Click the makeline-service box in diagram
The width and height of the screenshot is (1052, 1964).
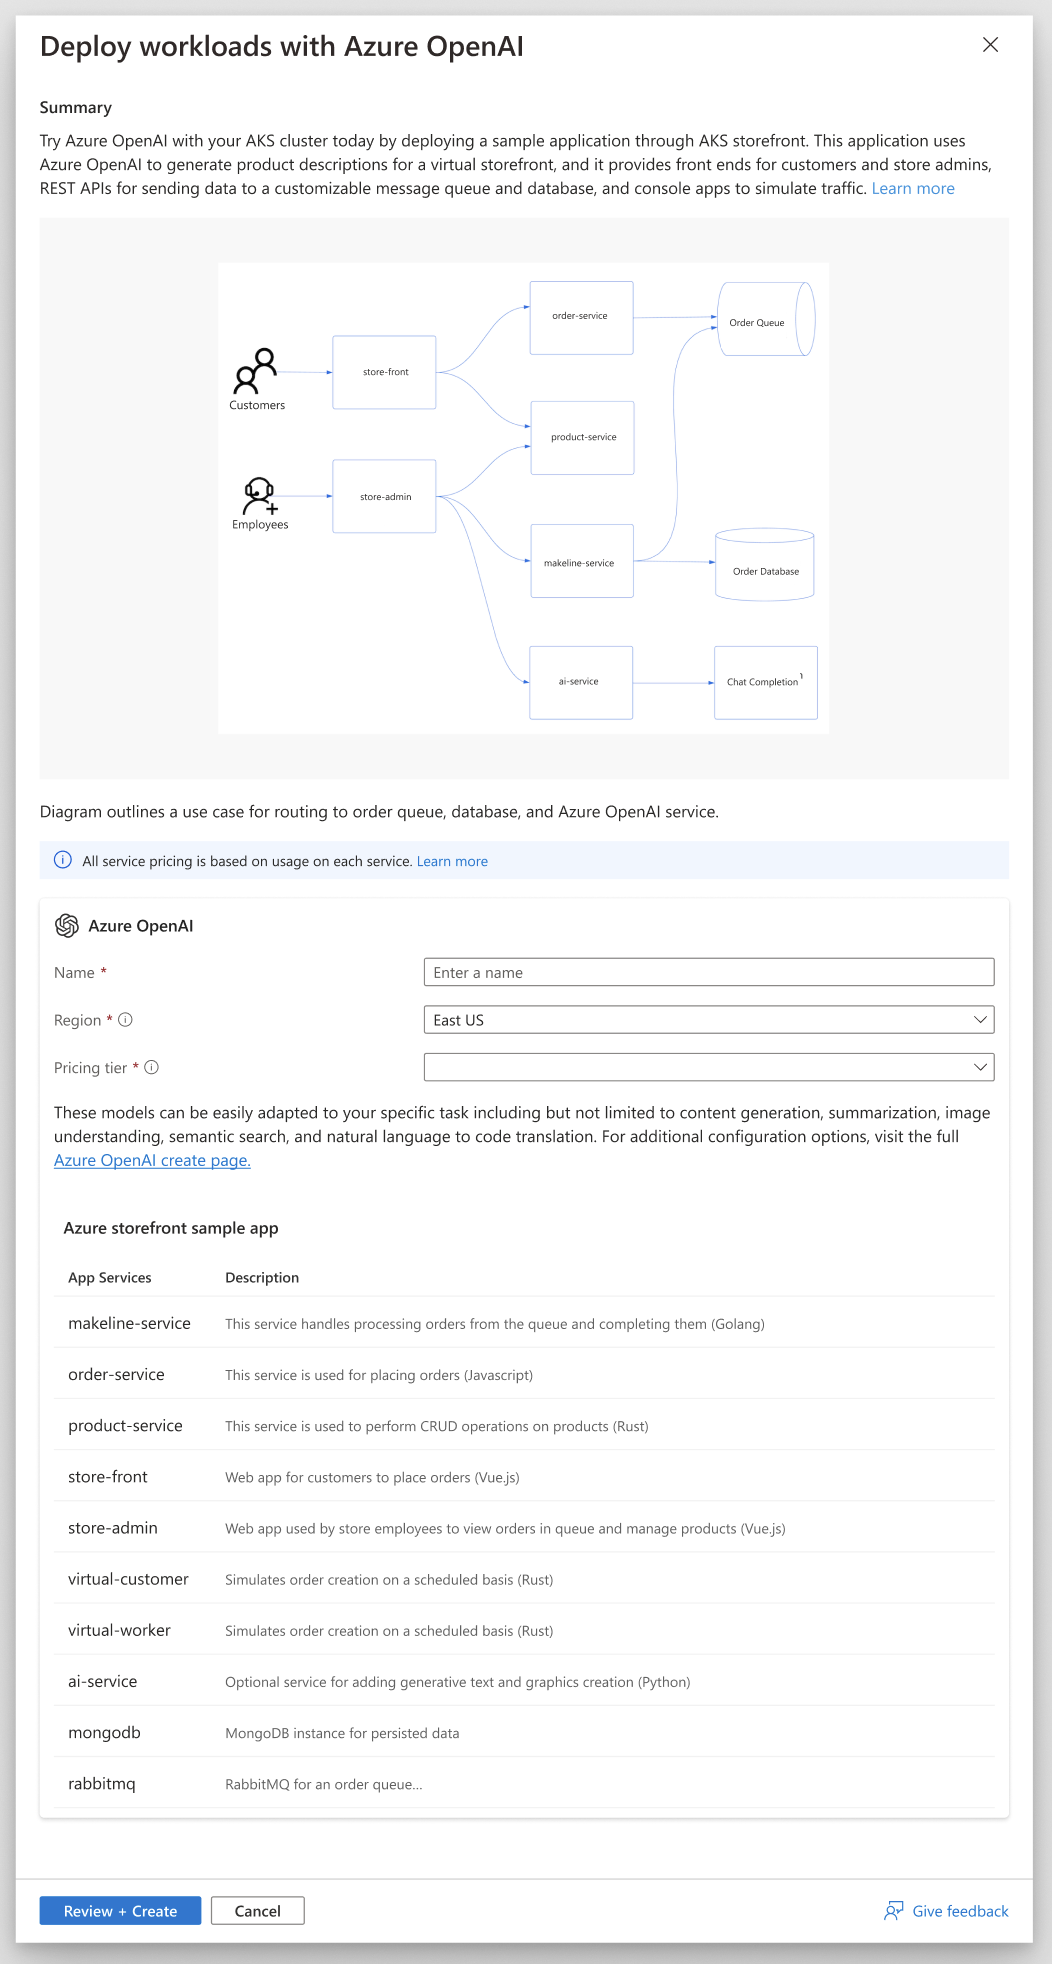tap(582, 561)
